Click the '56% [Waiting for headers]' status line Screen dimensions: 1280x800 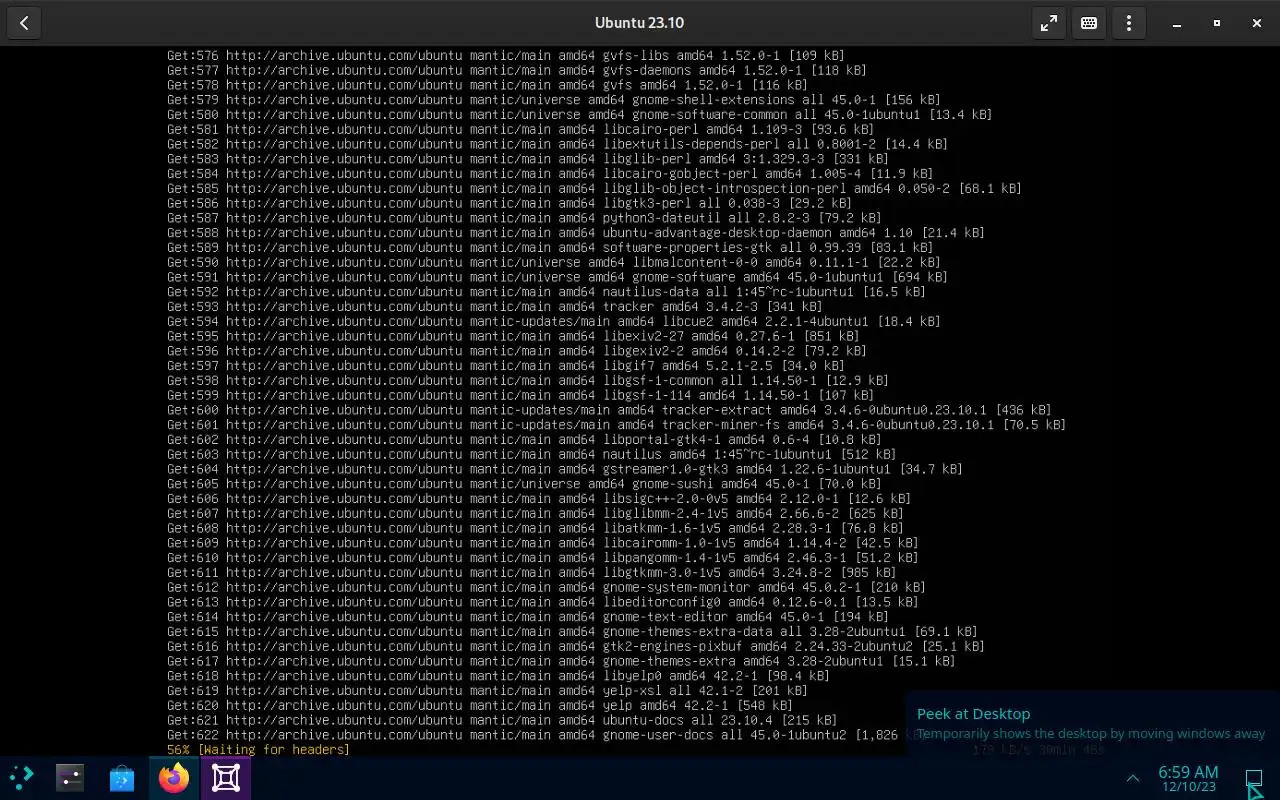pyautogui.click(x=258, y=750)
